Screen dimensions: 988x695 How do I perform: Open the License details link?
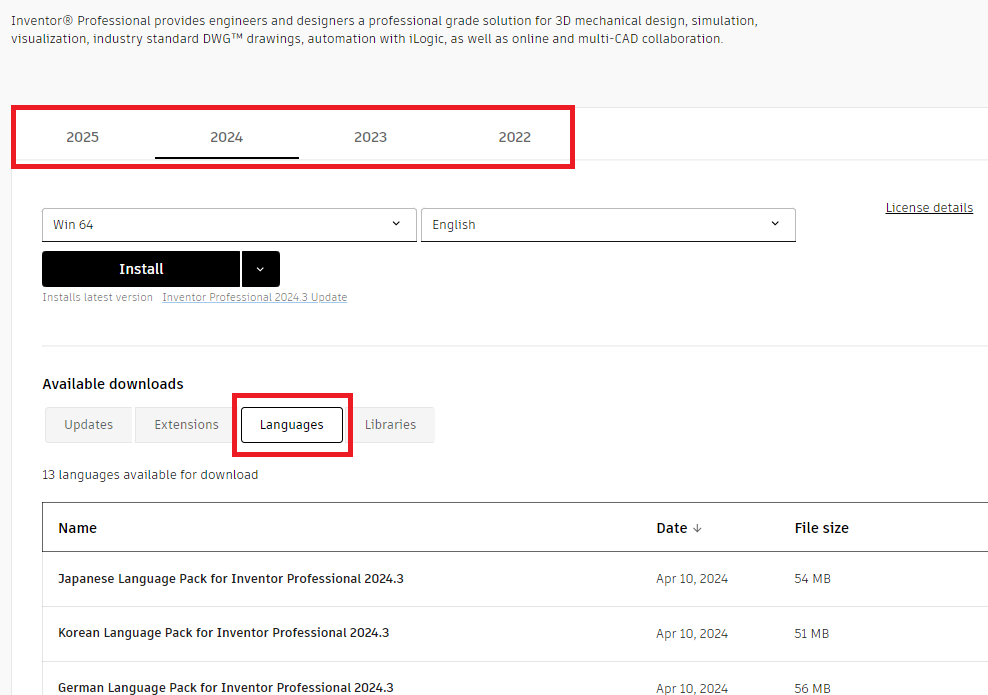coord(929,208)
